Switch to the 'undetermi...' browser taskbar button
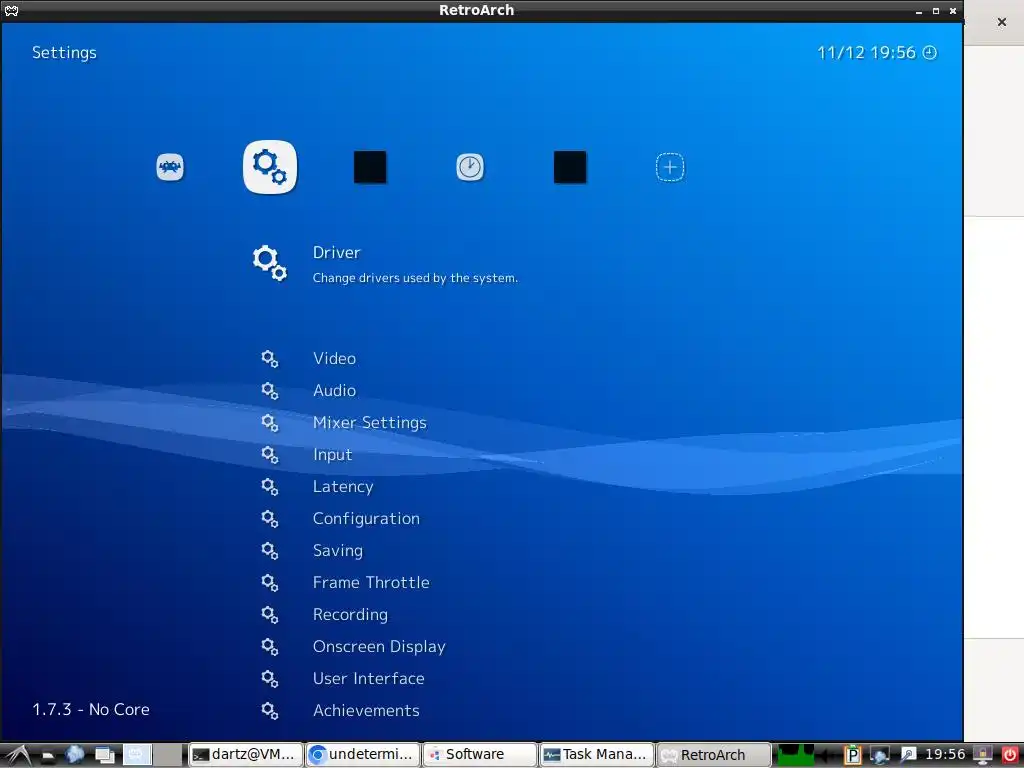1024x768 pixels. point(362,755)
